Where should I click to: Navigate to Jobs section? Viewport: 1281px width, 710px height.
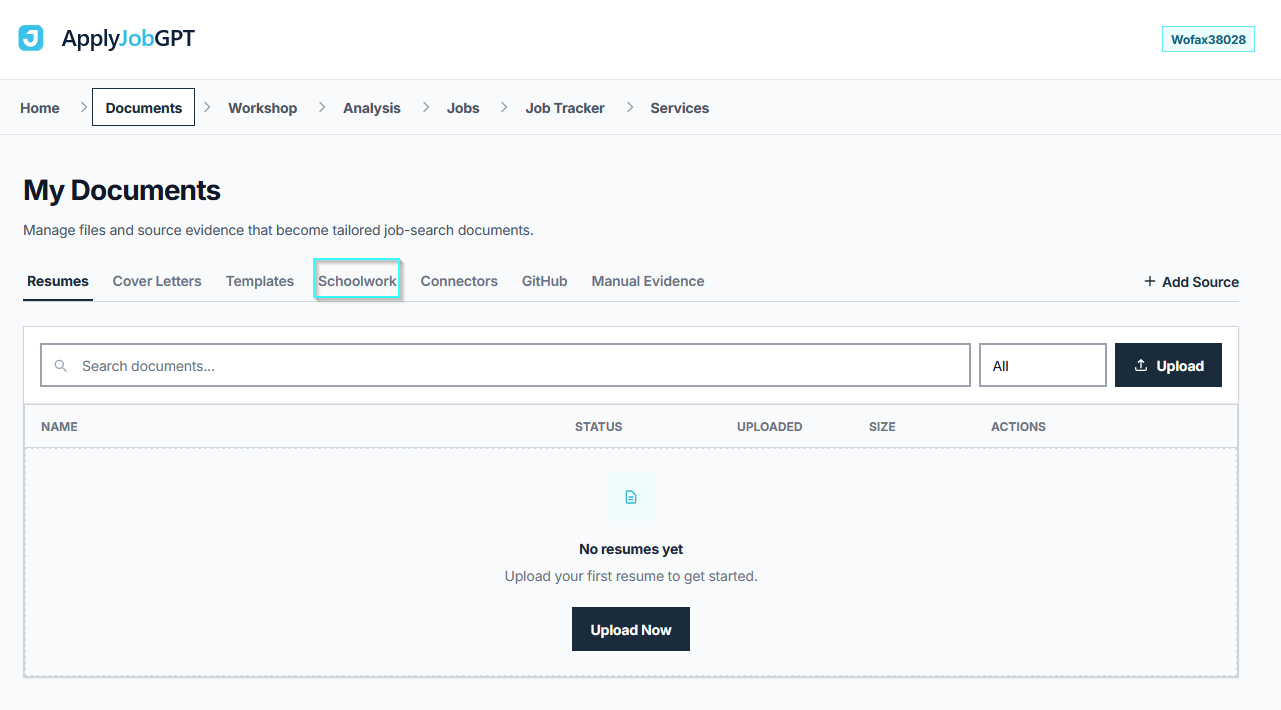pyautogui.click(x=463, y=108)
